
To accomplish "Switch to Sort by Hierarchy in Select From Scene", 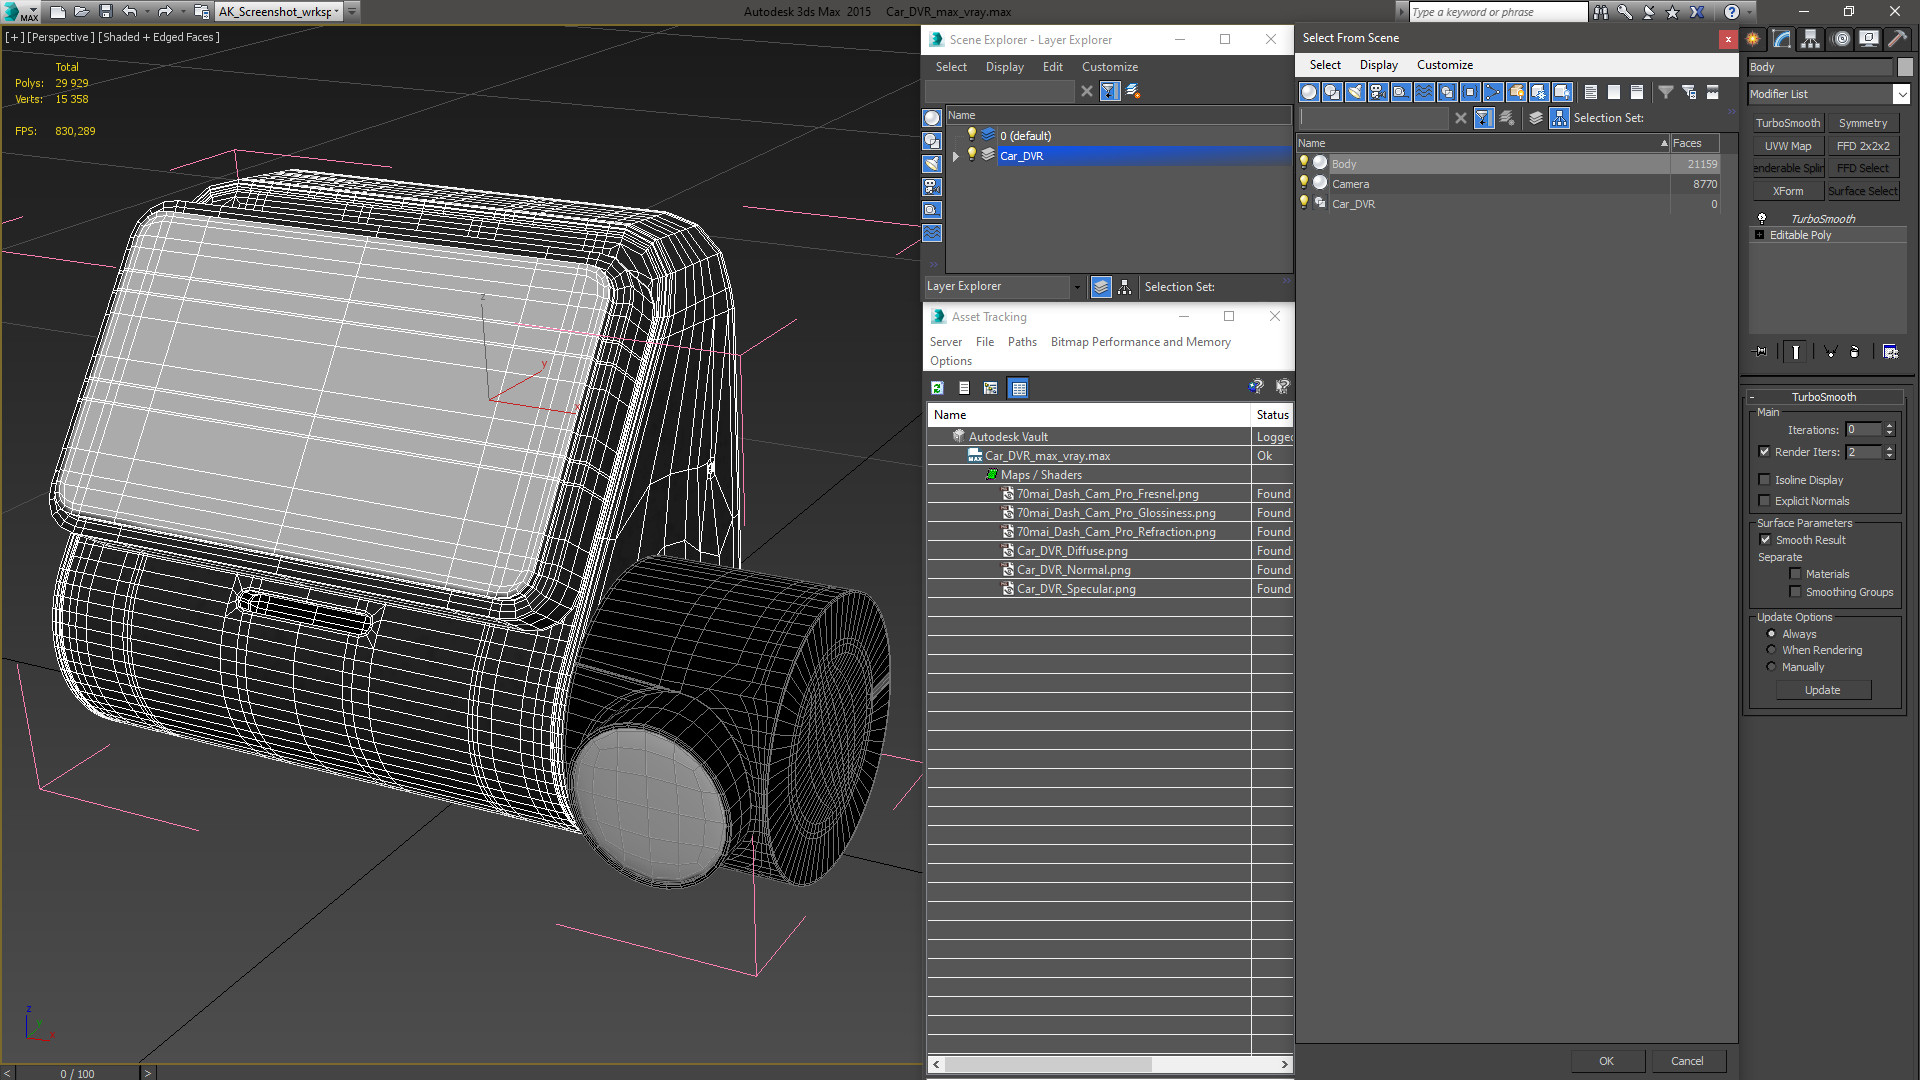I will tap(1560, 118).
